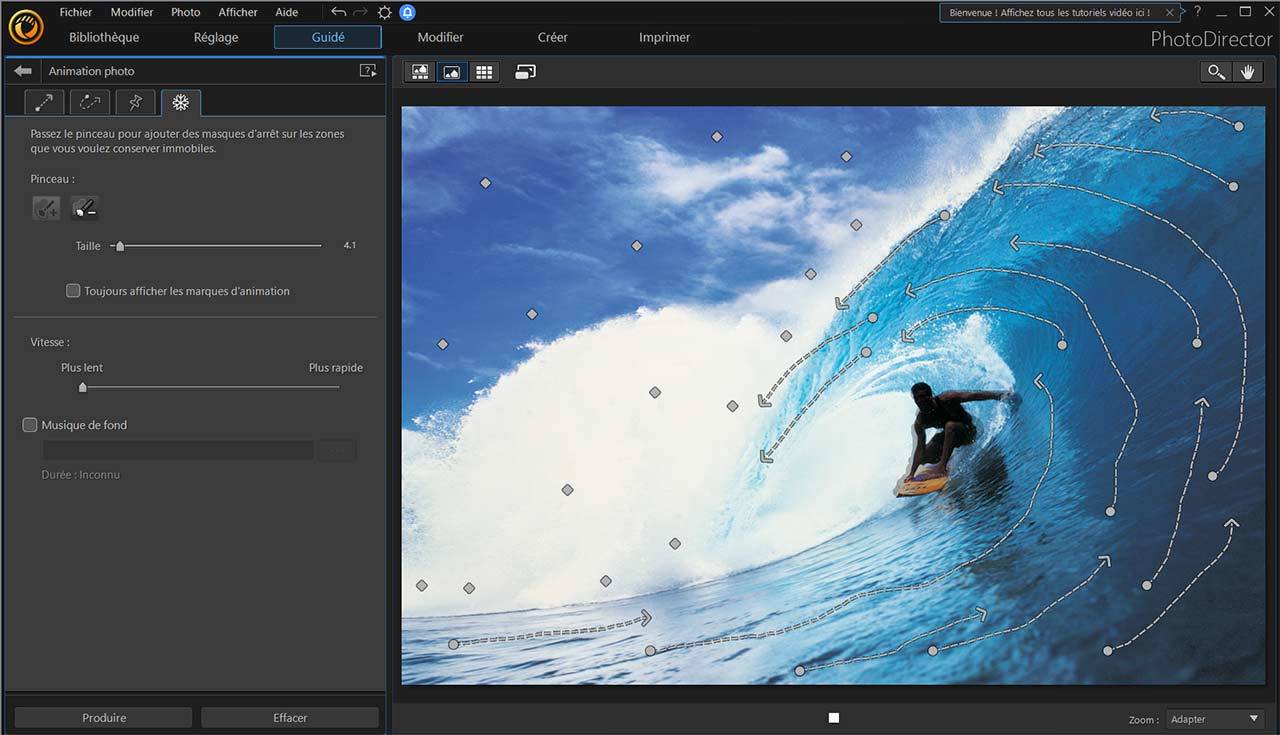Toggle the secondary display monitor icon
This screenshot has height=735, width=1280.
[526, 72]
